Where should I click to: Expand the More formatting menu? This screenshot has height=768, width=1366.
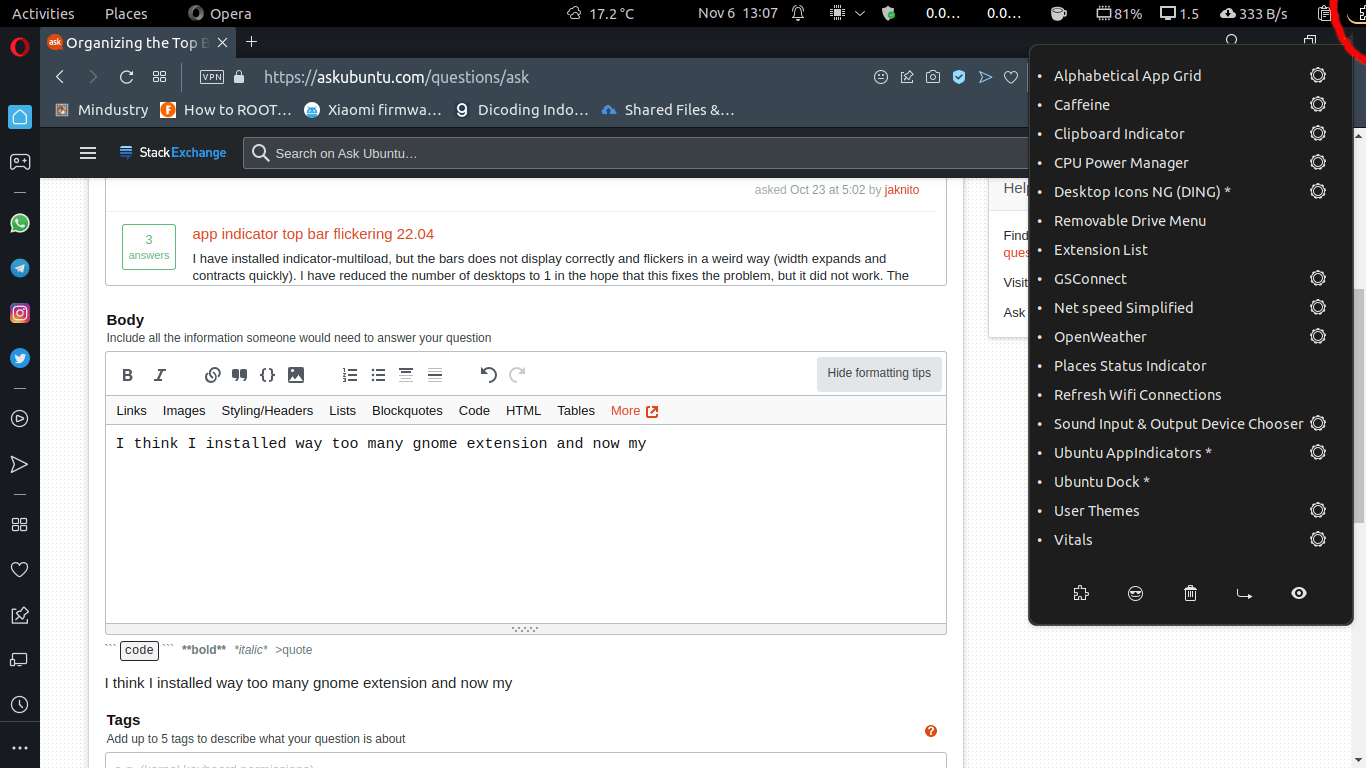(634, 410)
